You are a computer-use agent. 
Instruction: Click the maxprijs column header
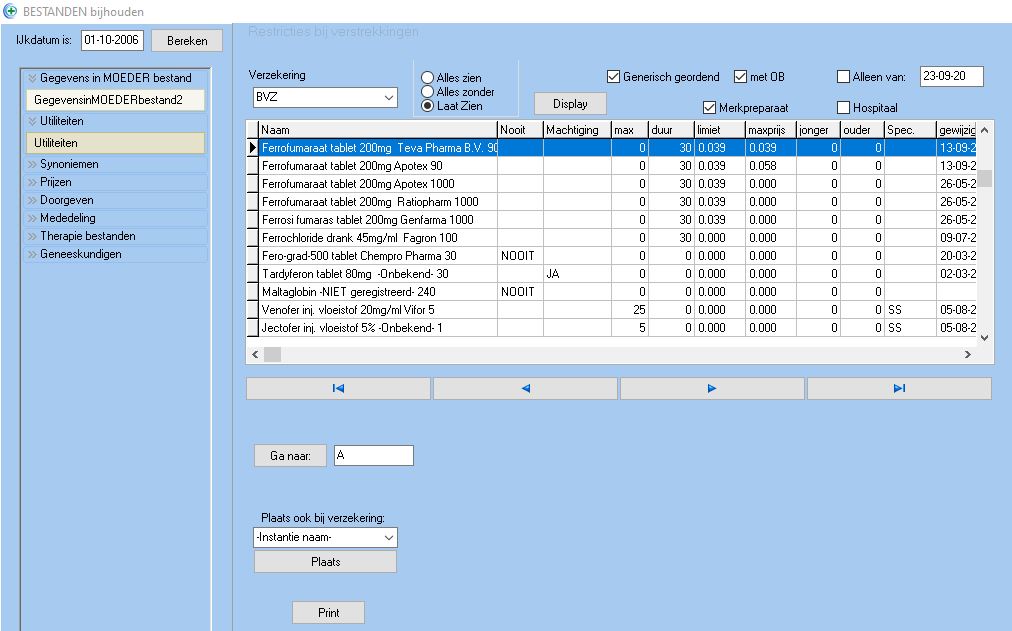(x=771, y=130)
